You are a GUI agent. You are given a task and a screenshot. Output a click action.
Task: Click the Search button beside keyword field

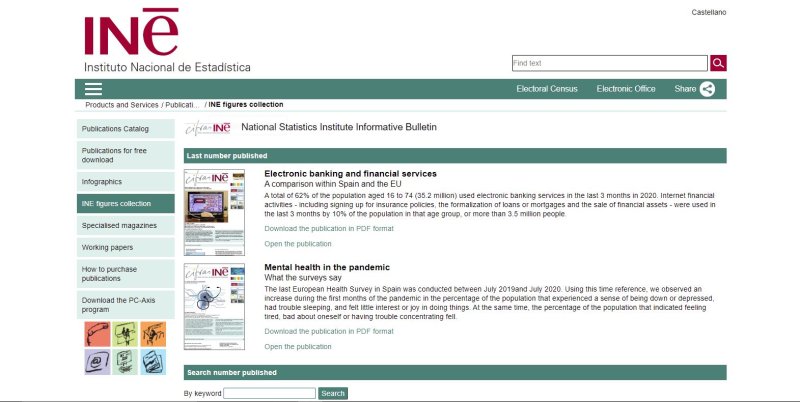click(x=332, y=394)
